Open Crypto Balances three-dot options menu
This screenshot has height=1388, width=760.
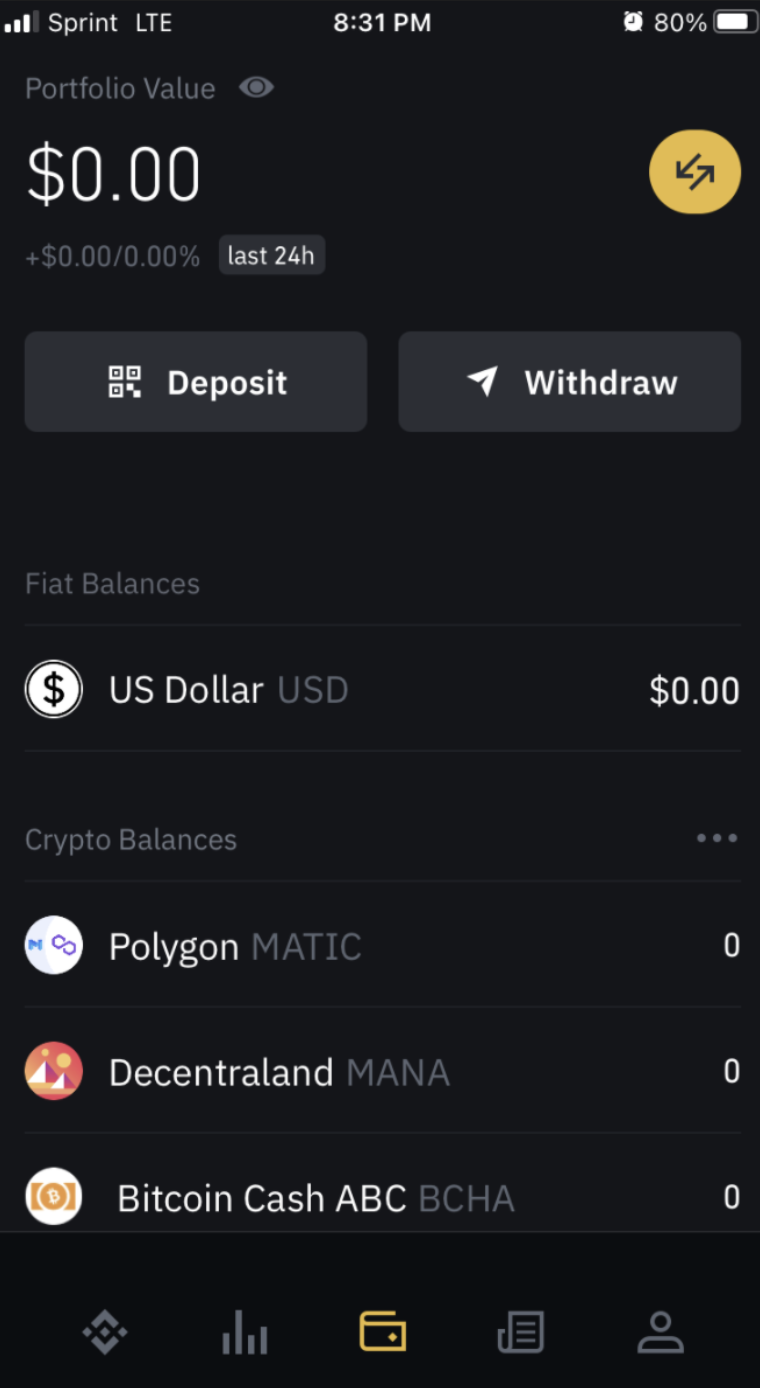(x=717, y=838)
